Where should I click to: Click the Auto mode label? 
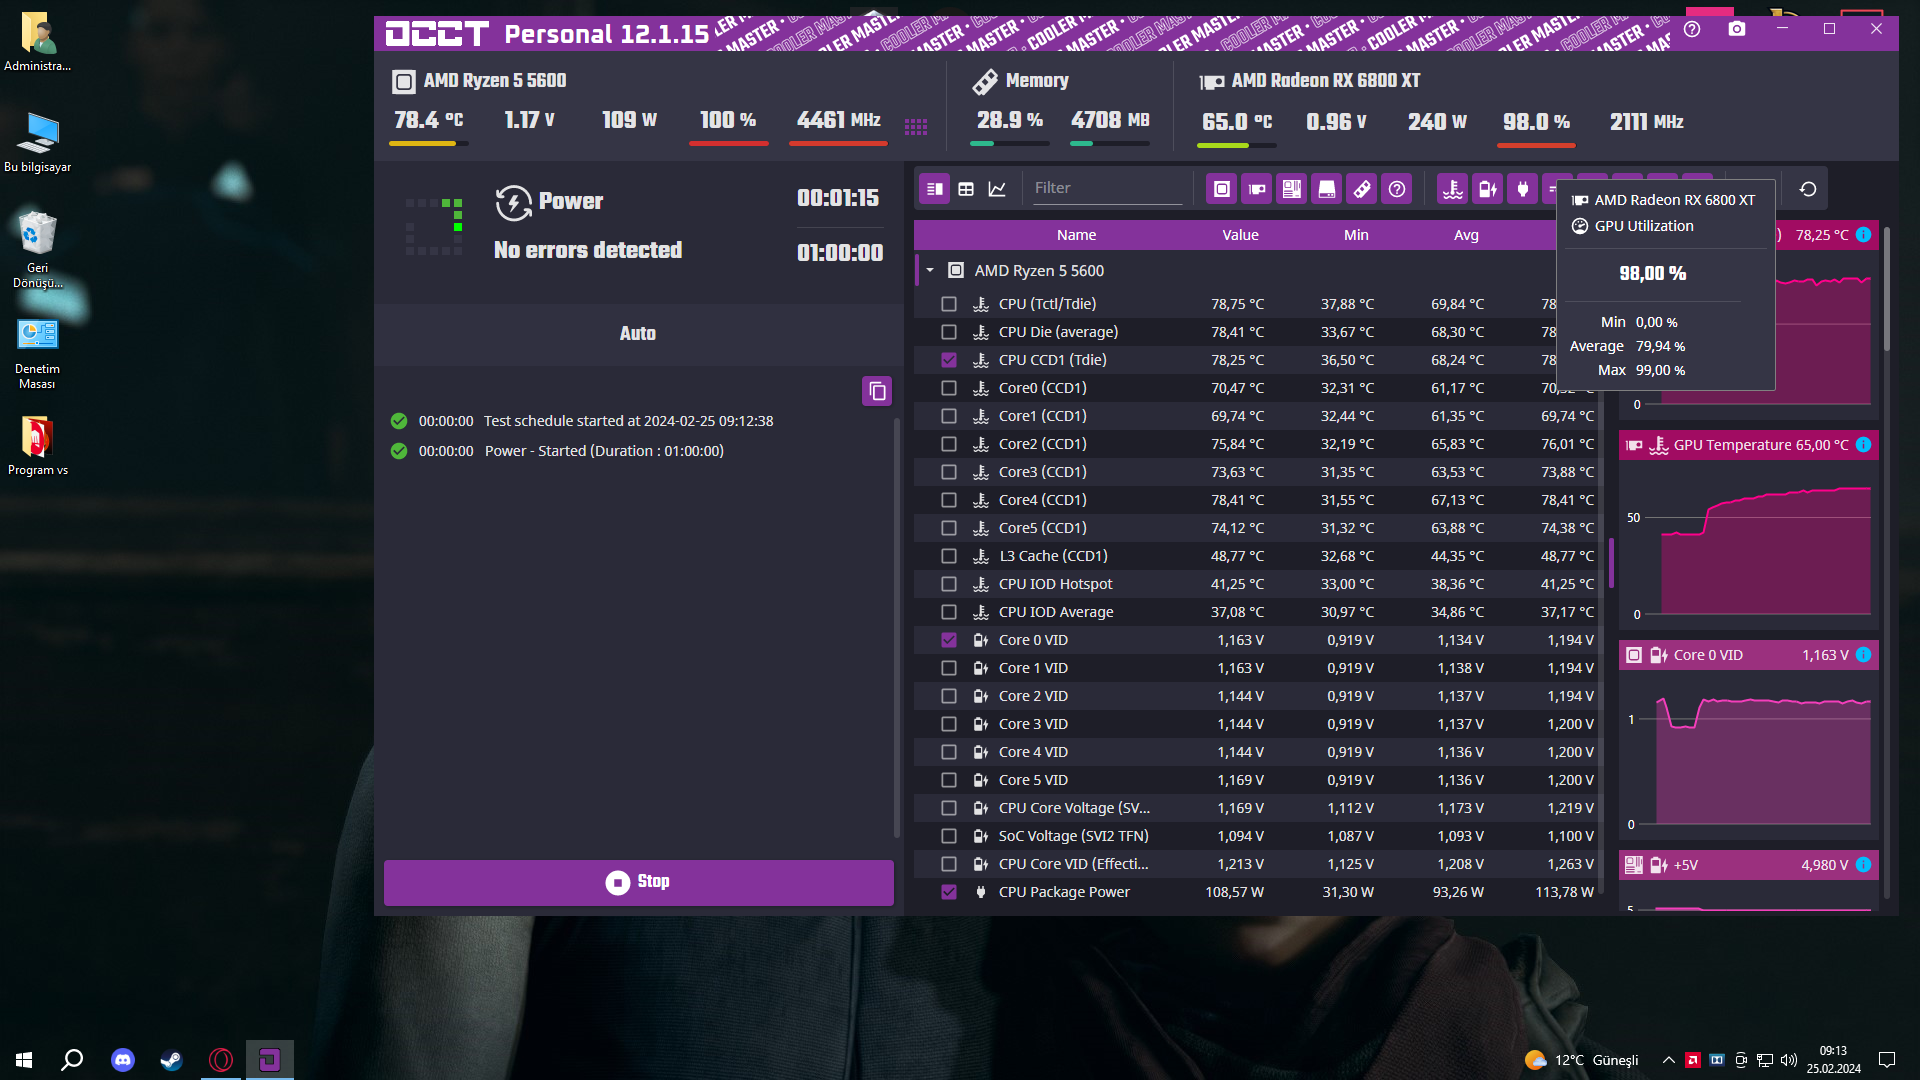638,334
